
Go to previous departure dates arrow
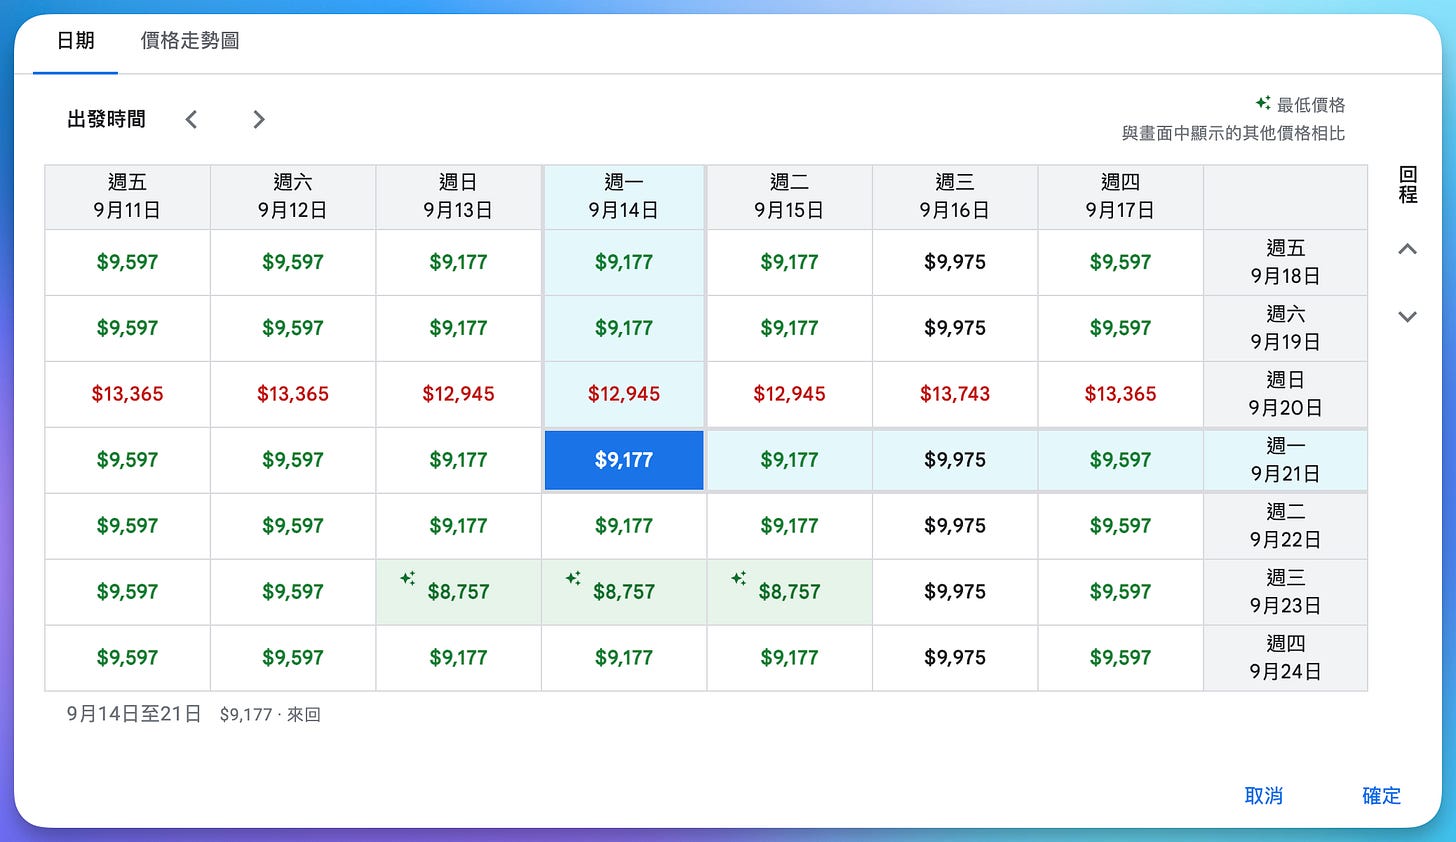click(191, 120)
